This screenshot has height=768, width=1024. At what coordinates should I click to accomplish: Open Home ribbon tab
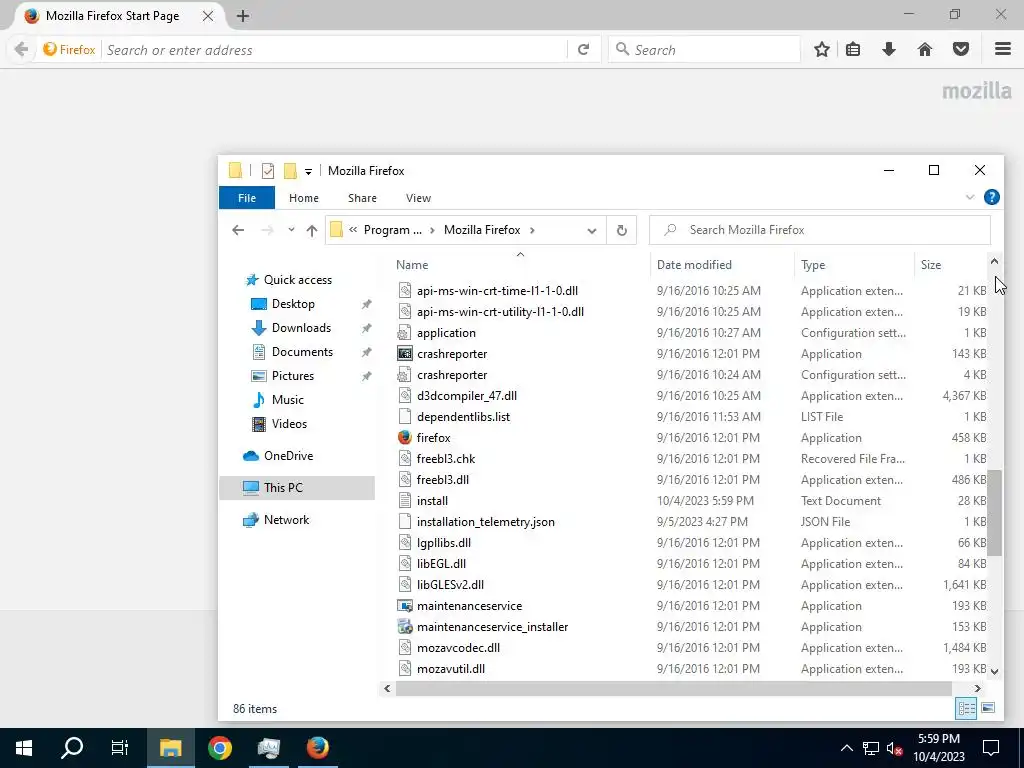point(304,198)
